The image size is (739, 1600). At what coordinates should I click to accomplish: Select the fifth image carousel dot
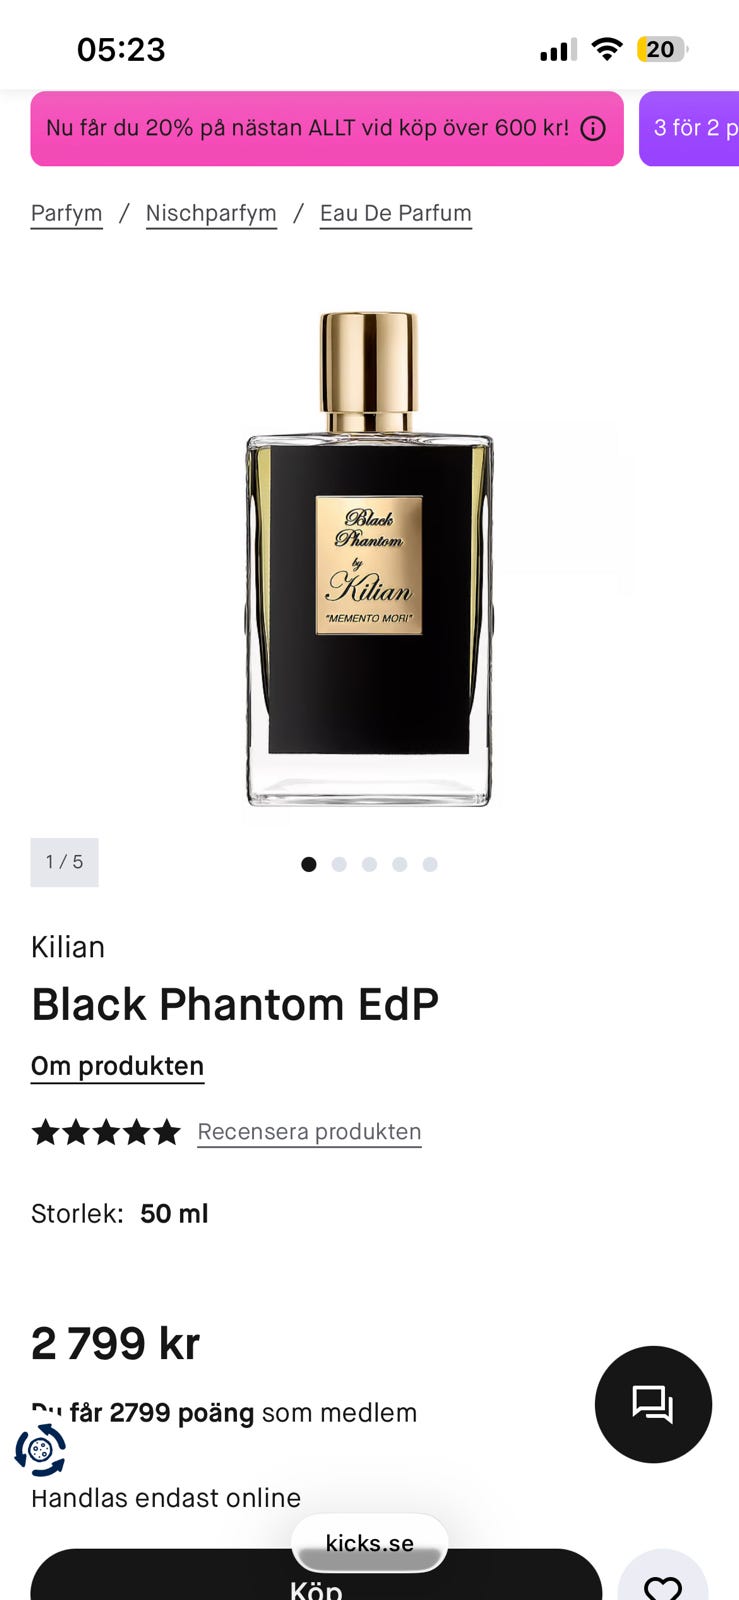430,864
